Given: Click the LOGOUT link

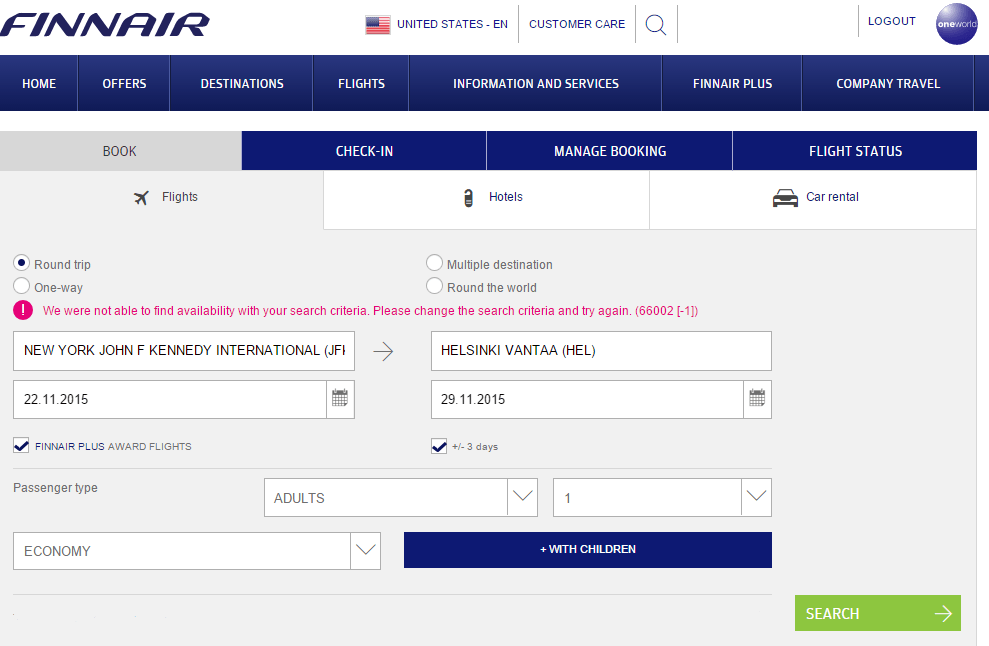Looking at the screenshot, I should pos(892,21).
